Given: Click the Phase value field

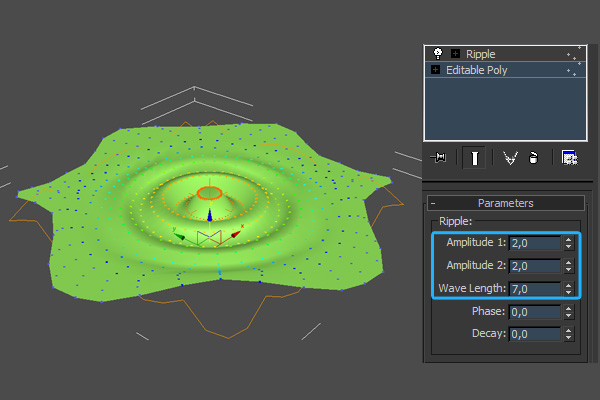Looking at the screenshot, I should click(535, 312).
